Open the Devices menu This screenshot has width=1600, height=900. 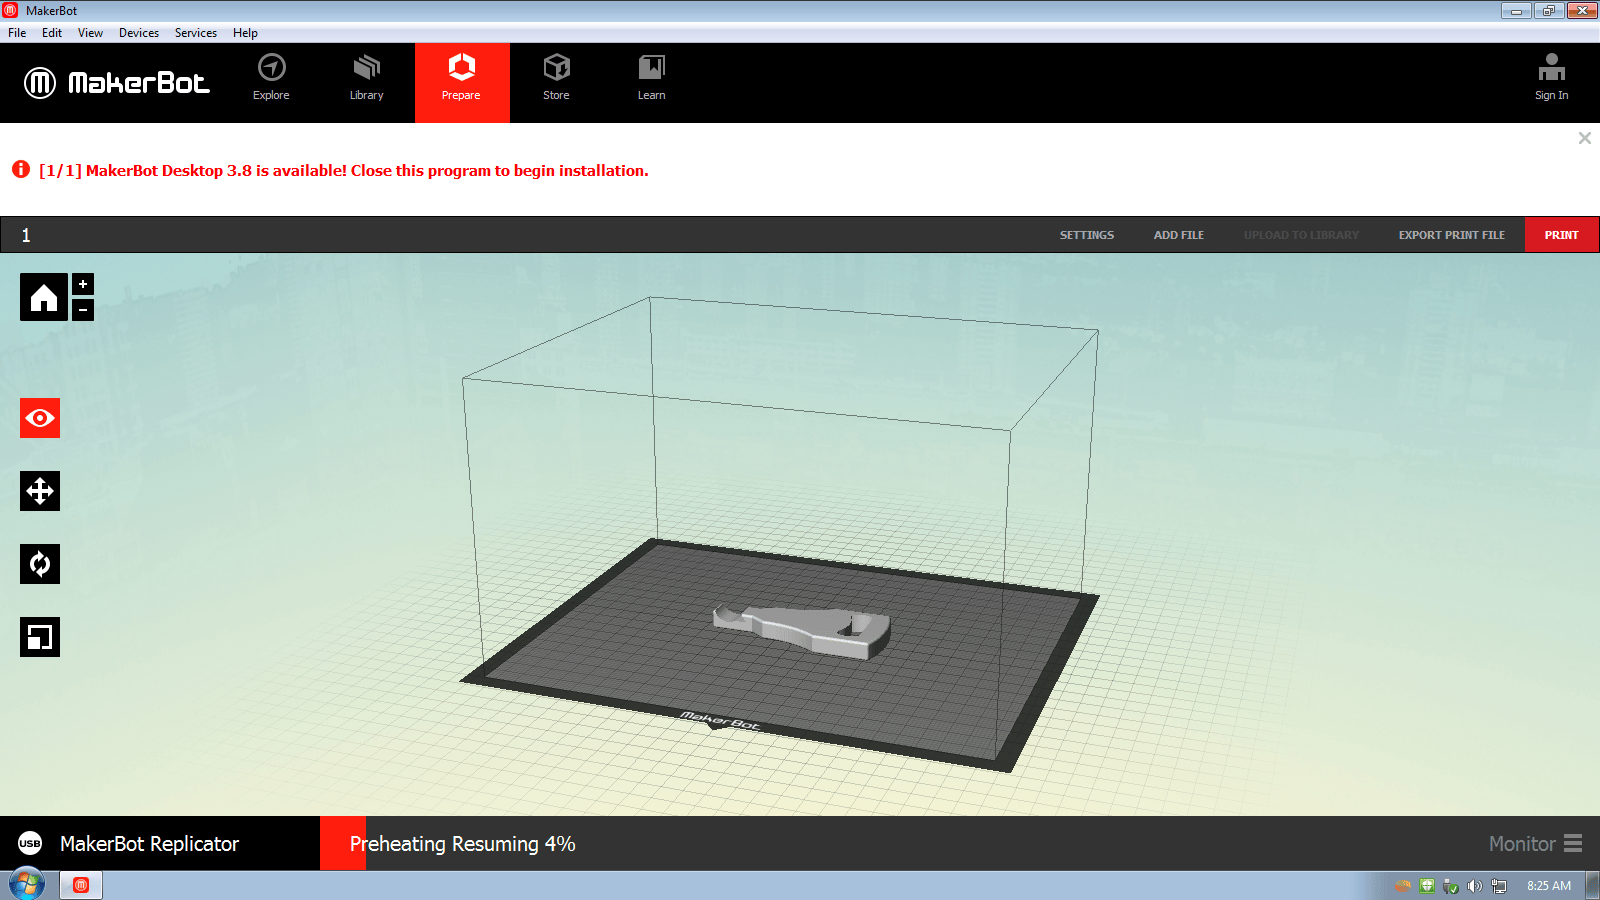(139, 33)
